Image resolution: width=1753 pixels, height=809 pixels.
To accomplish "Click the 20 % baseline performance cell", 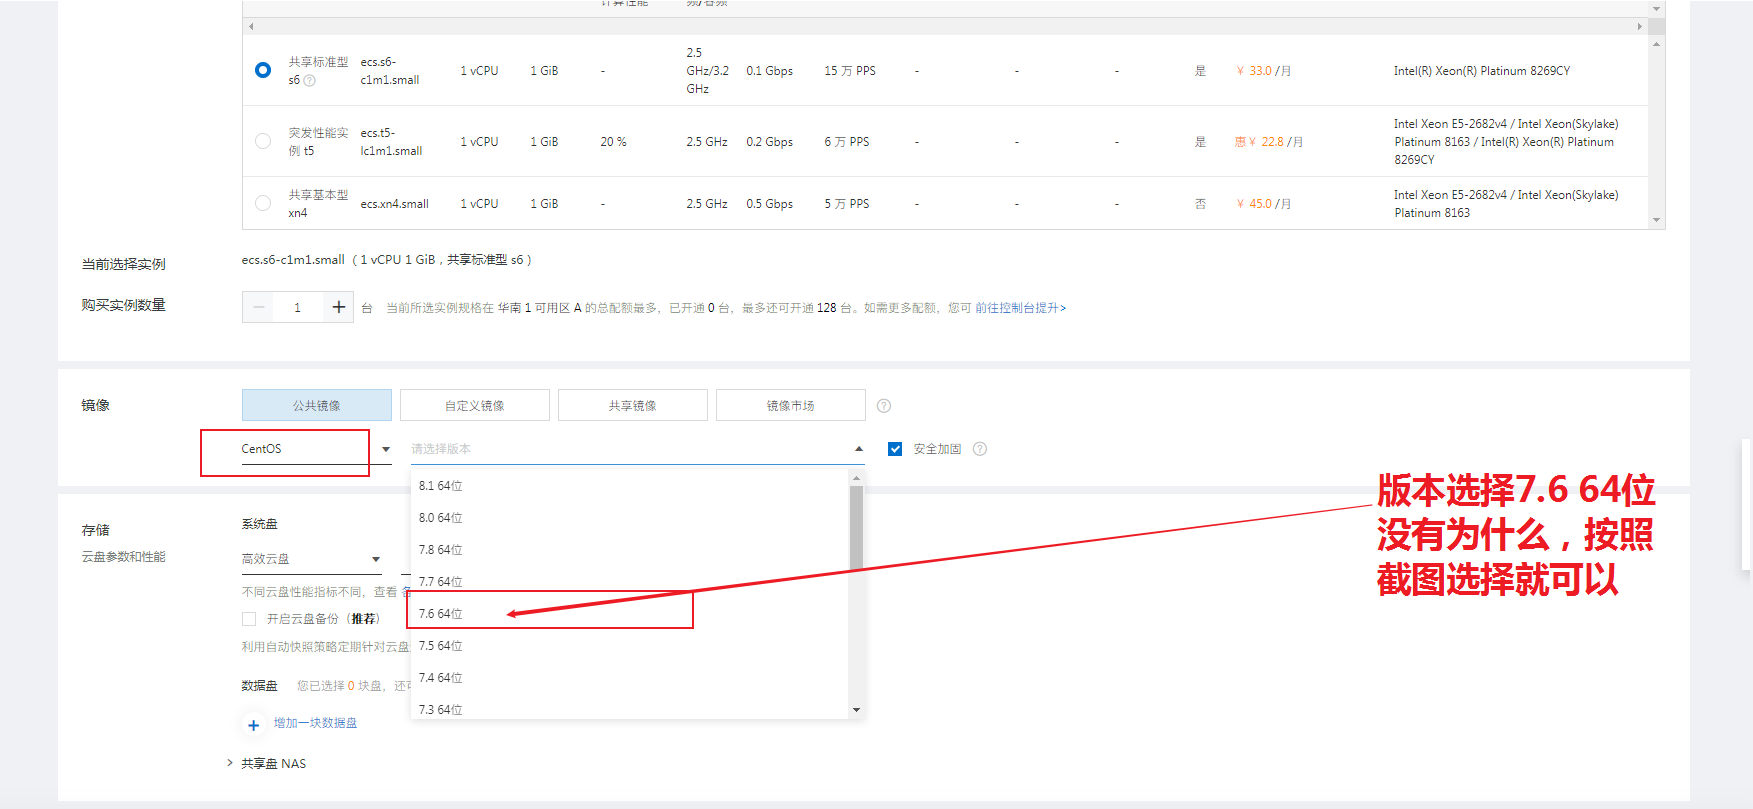I will coord(613,142).
